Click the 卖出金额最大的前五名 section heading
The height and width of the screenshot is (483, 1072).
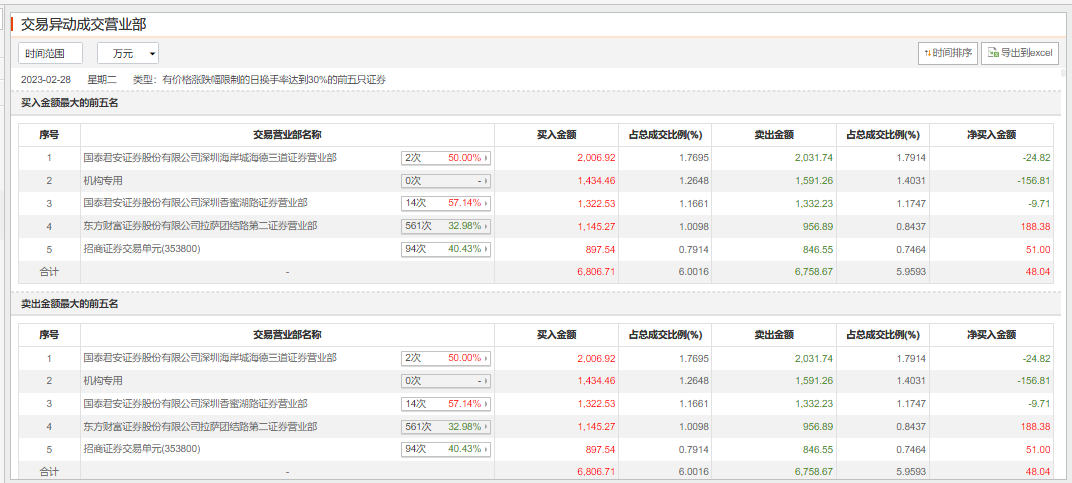[70, 303]
